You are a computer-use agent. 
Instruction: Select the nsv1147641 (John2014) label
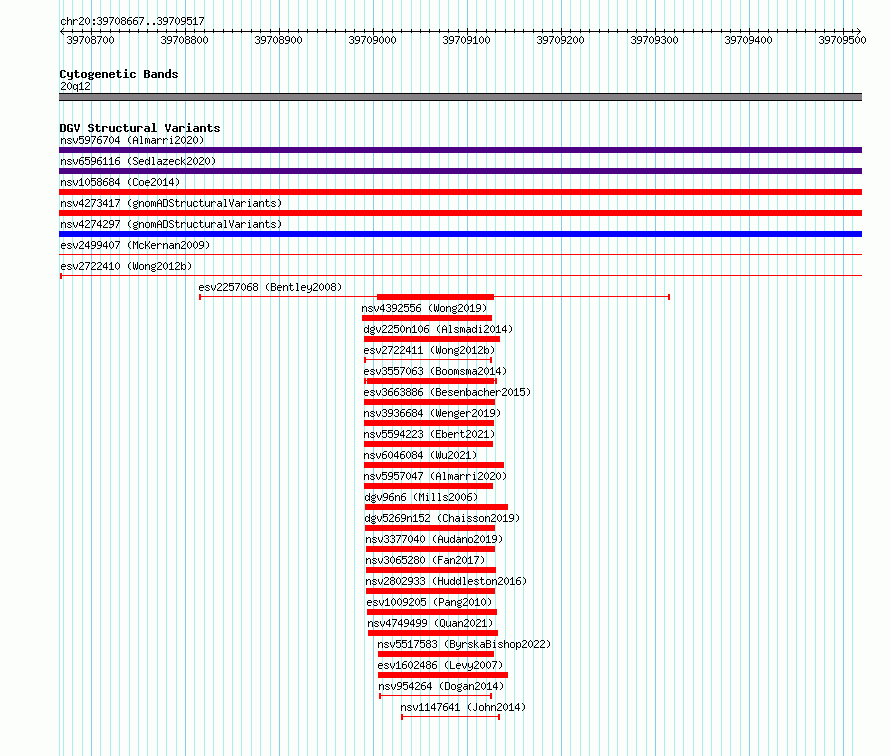[x=463, y=707]
